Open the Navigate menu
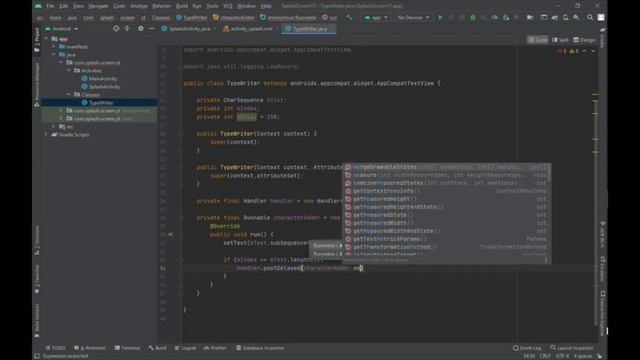Image resolution: width=640 pixels, height=360 pixels. click(98, 6)
